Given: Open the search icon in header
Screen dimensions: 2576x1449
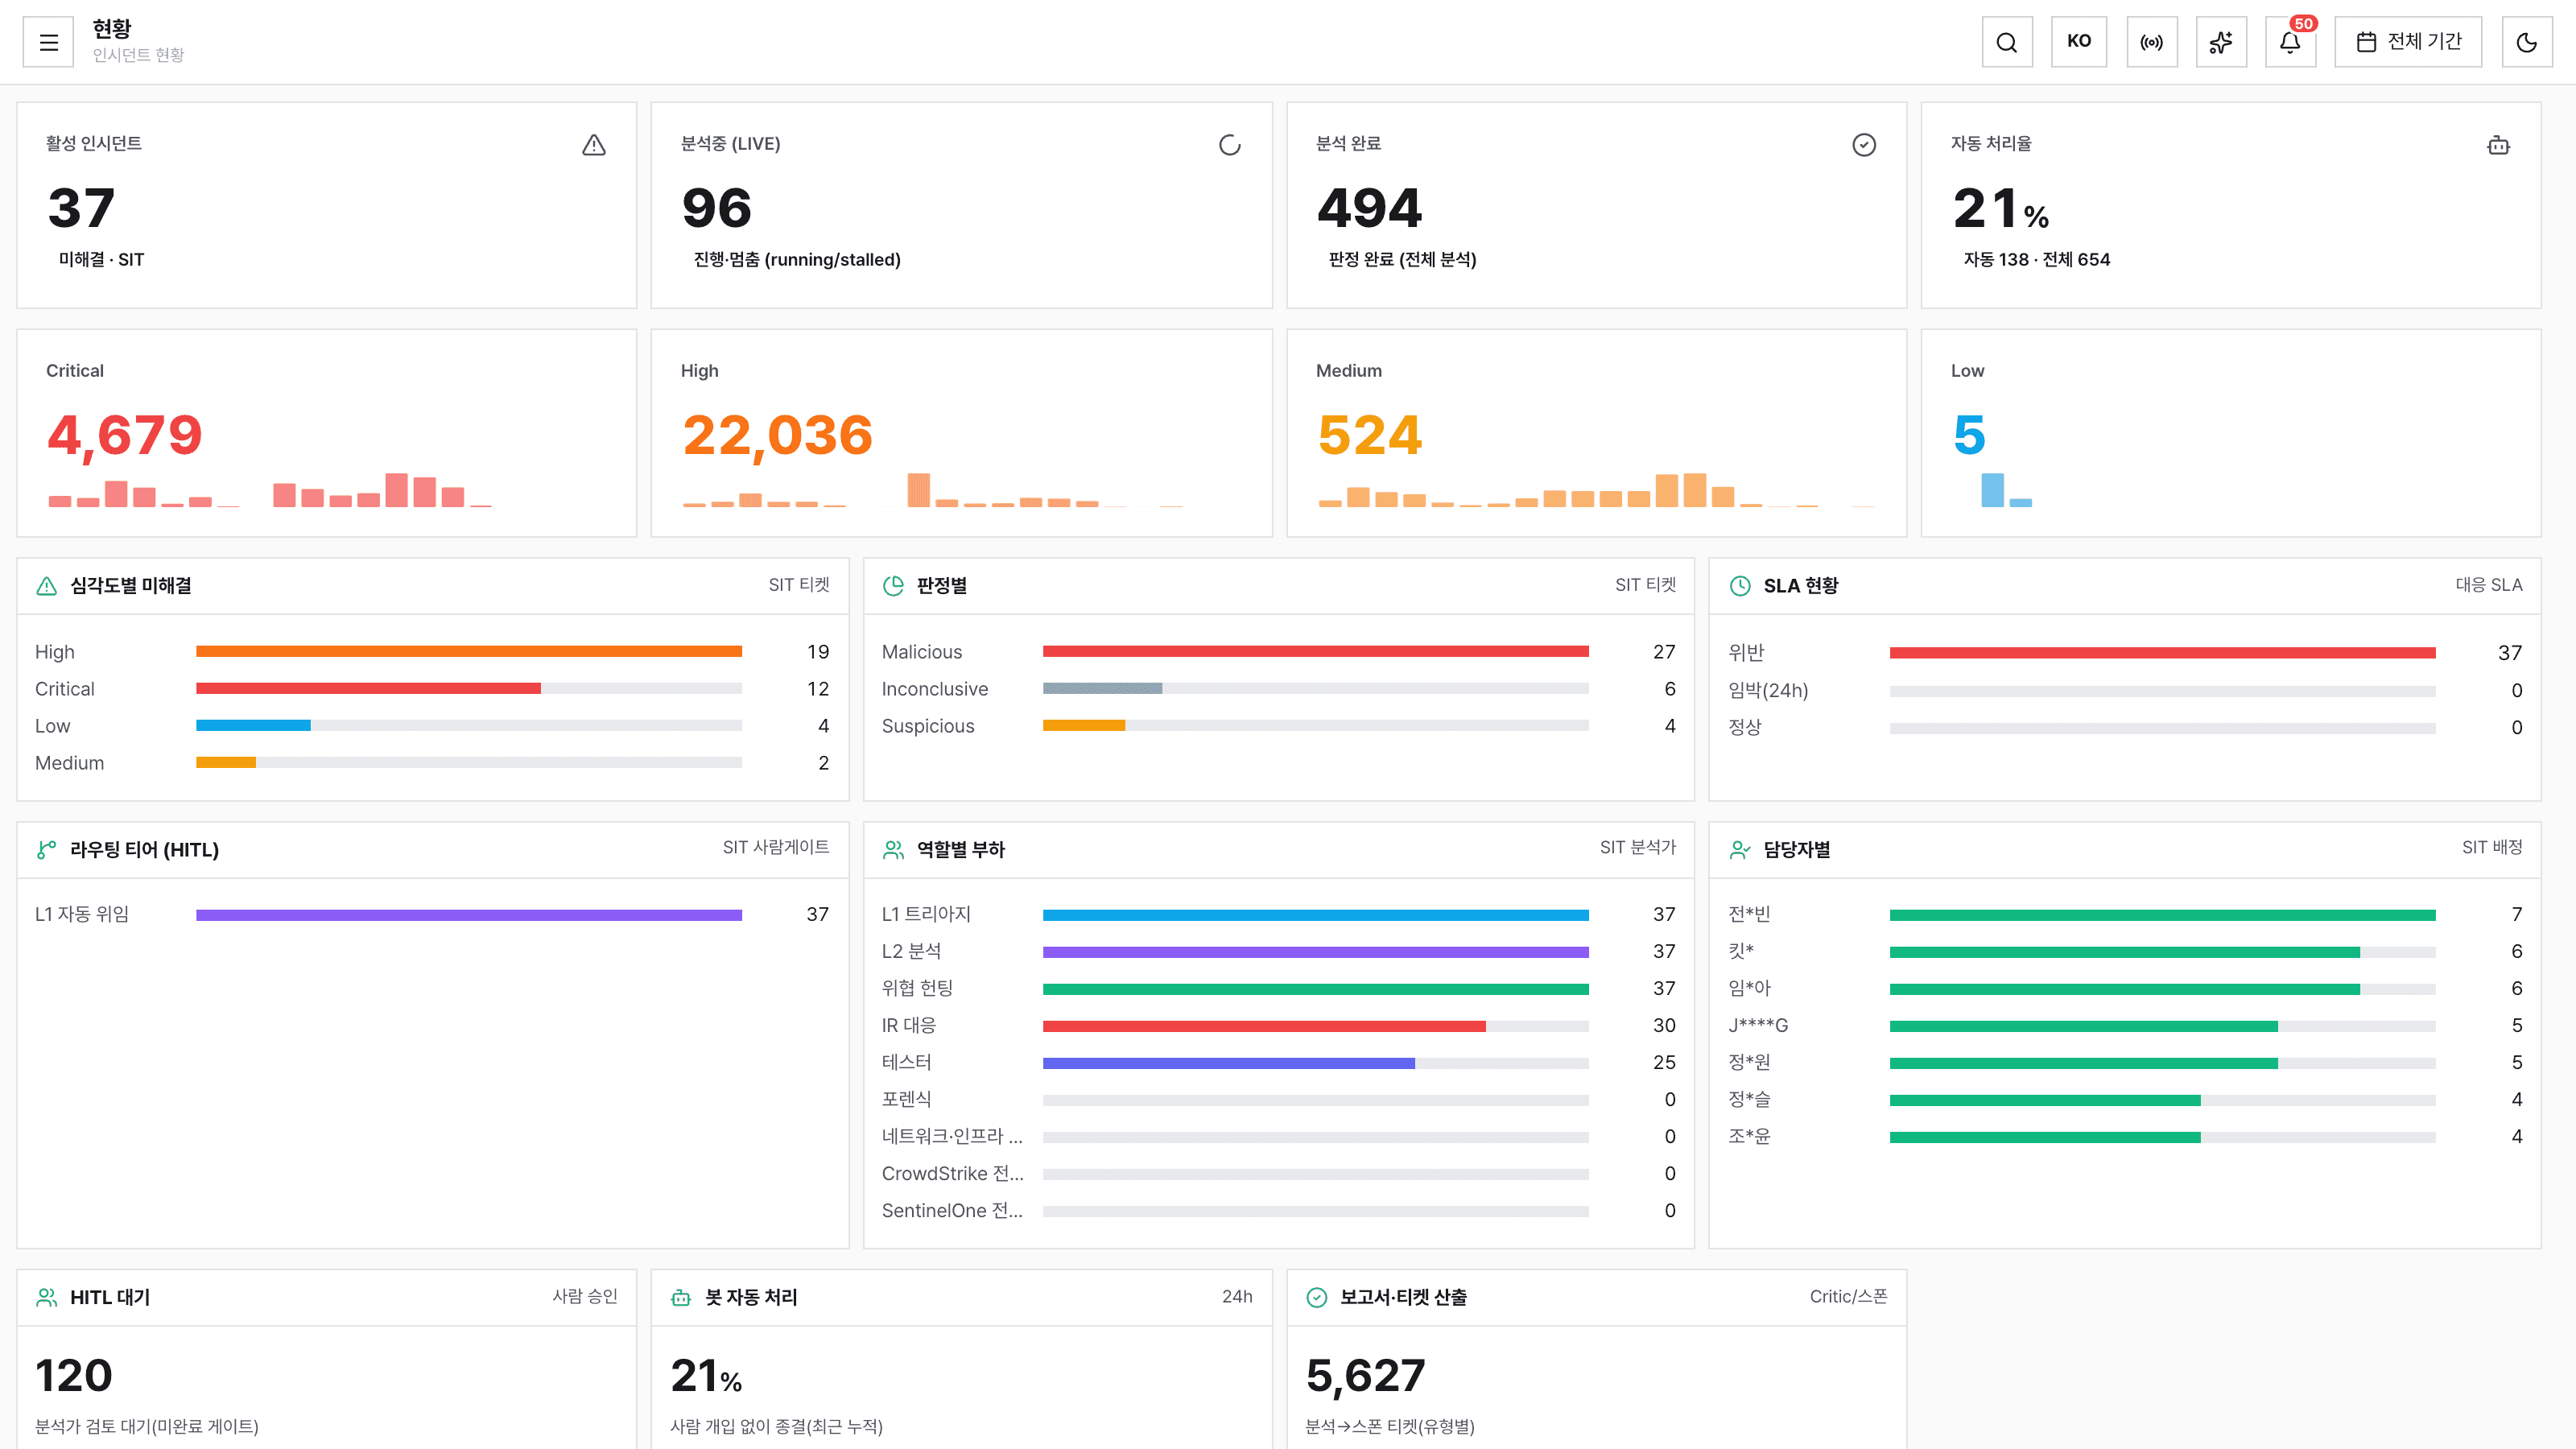Looking at the screenshot, I should point(2007,42).
